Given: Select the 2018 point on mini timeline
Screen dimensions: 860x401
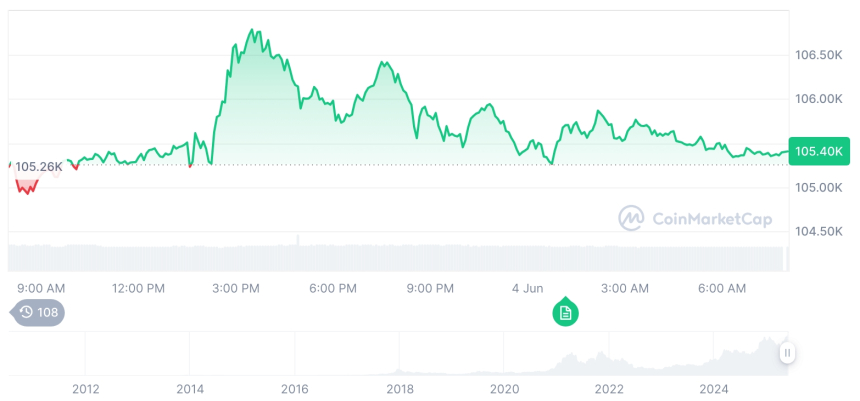Looking at the screenshot, I should [x=400, y=389].
